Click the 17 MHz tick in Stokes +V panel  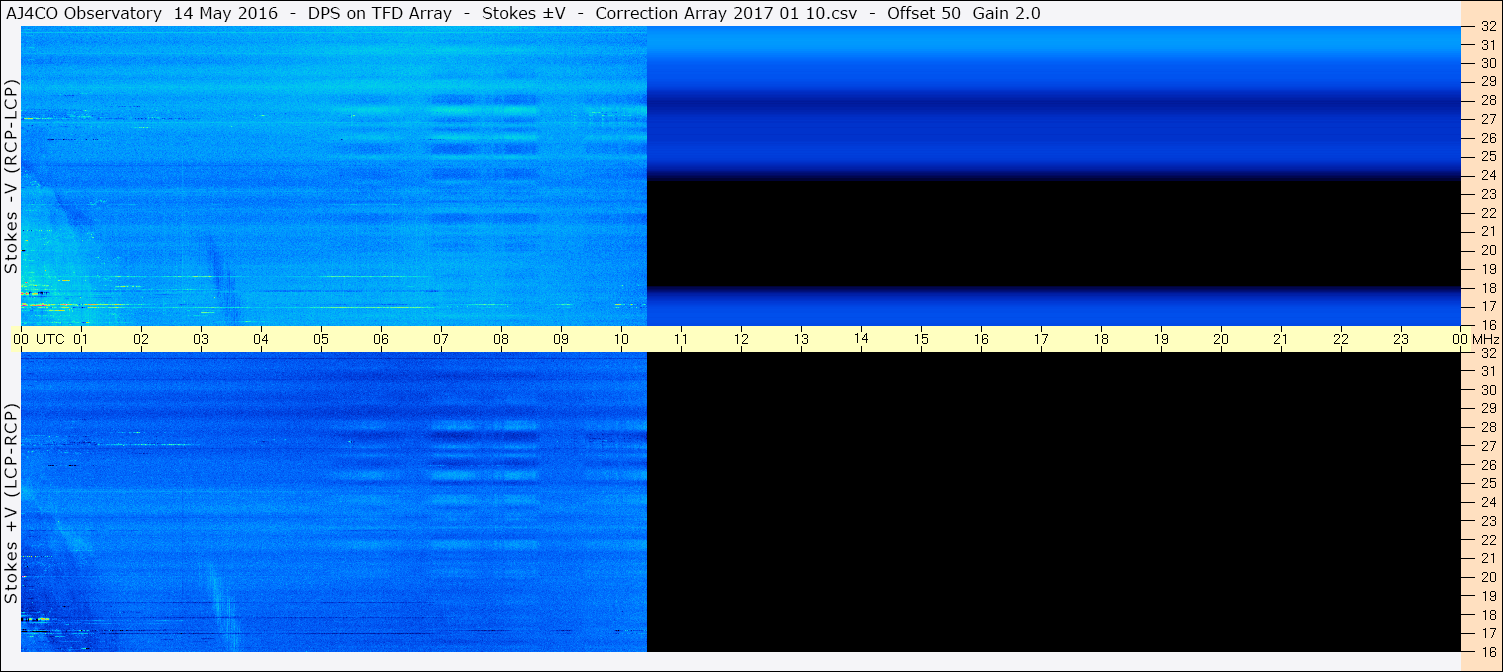point(1488,633)
